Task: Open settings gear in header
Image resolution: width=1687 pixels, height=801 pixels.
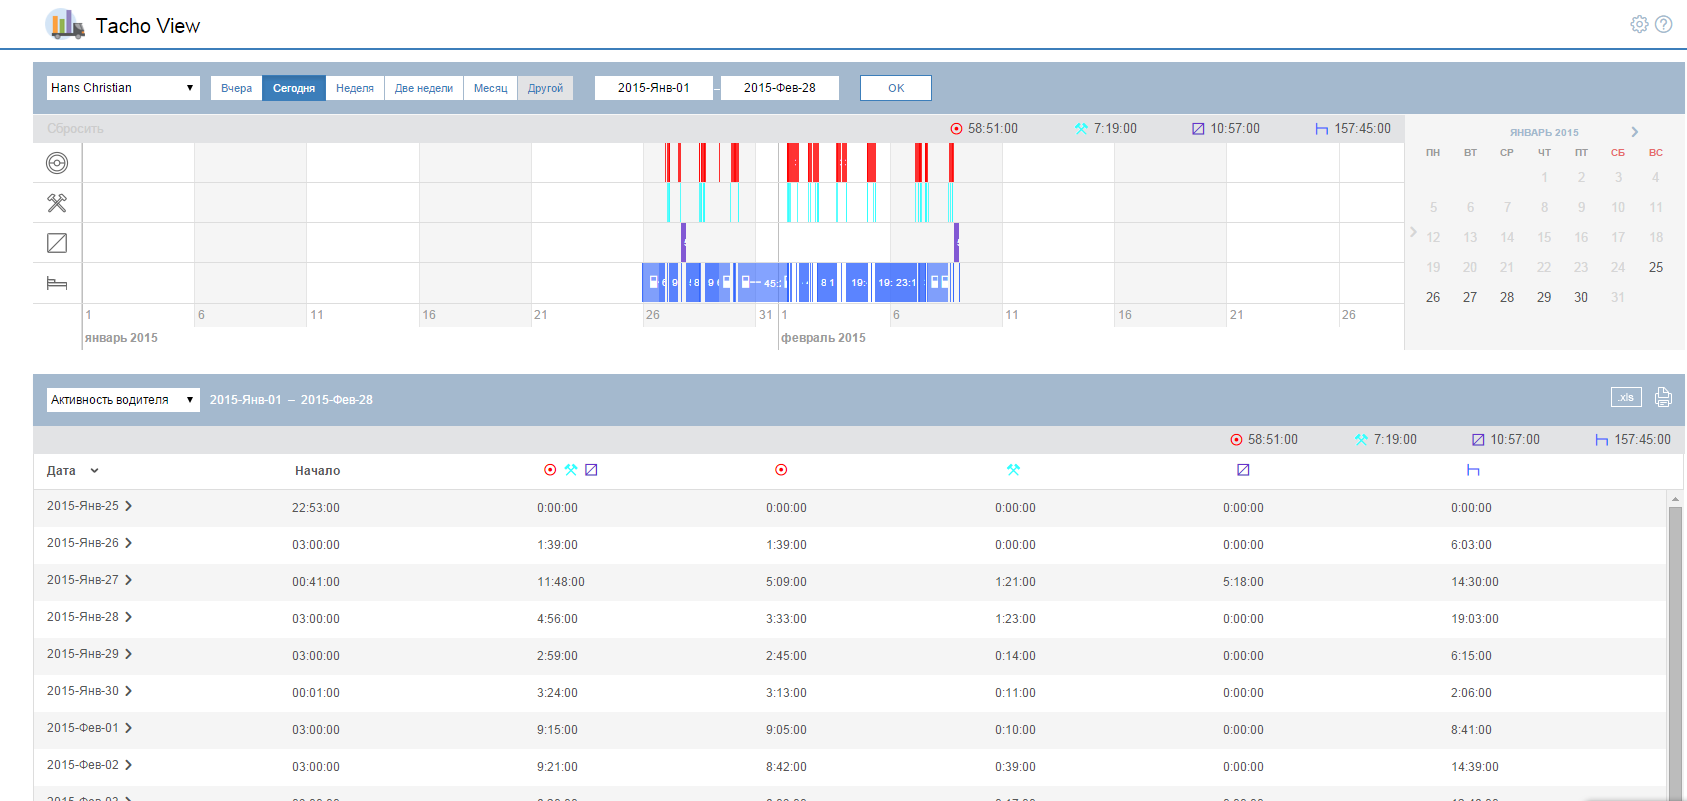Action: [1639, 24]
